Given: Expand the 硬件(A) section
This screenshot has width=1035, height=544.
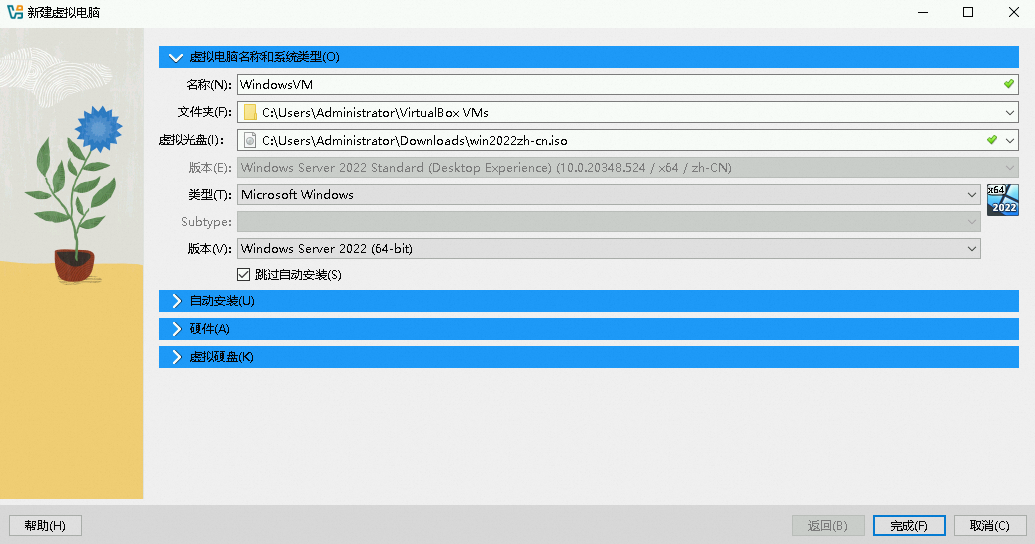Looking at the screenshot, I should (589, 329).
